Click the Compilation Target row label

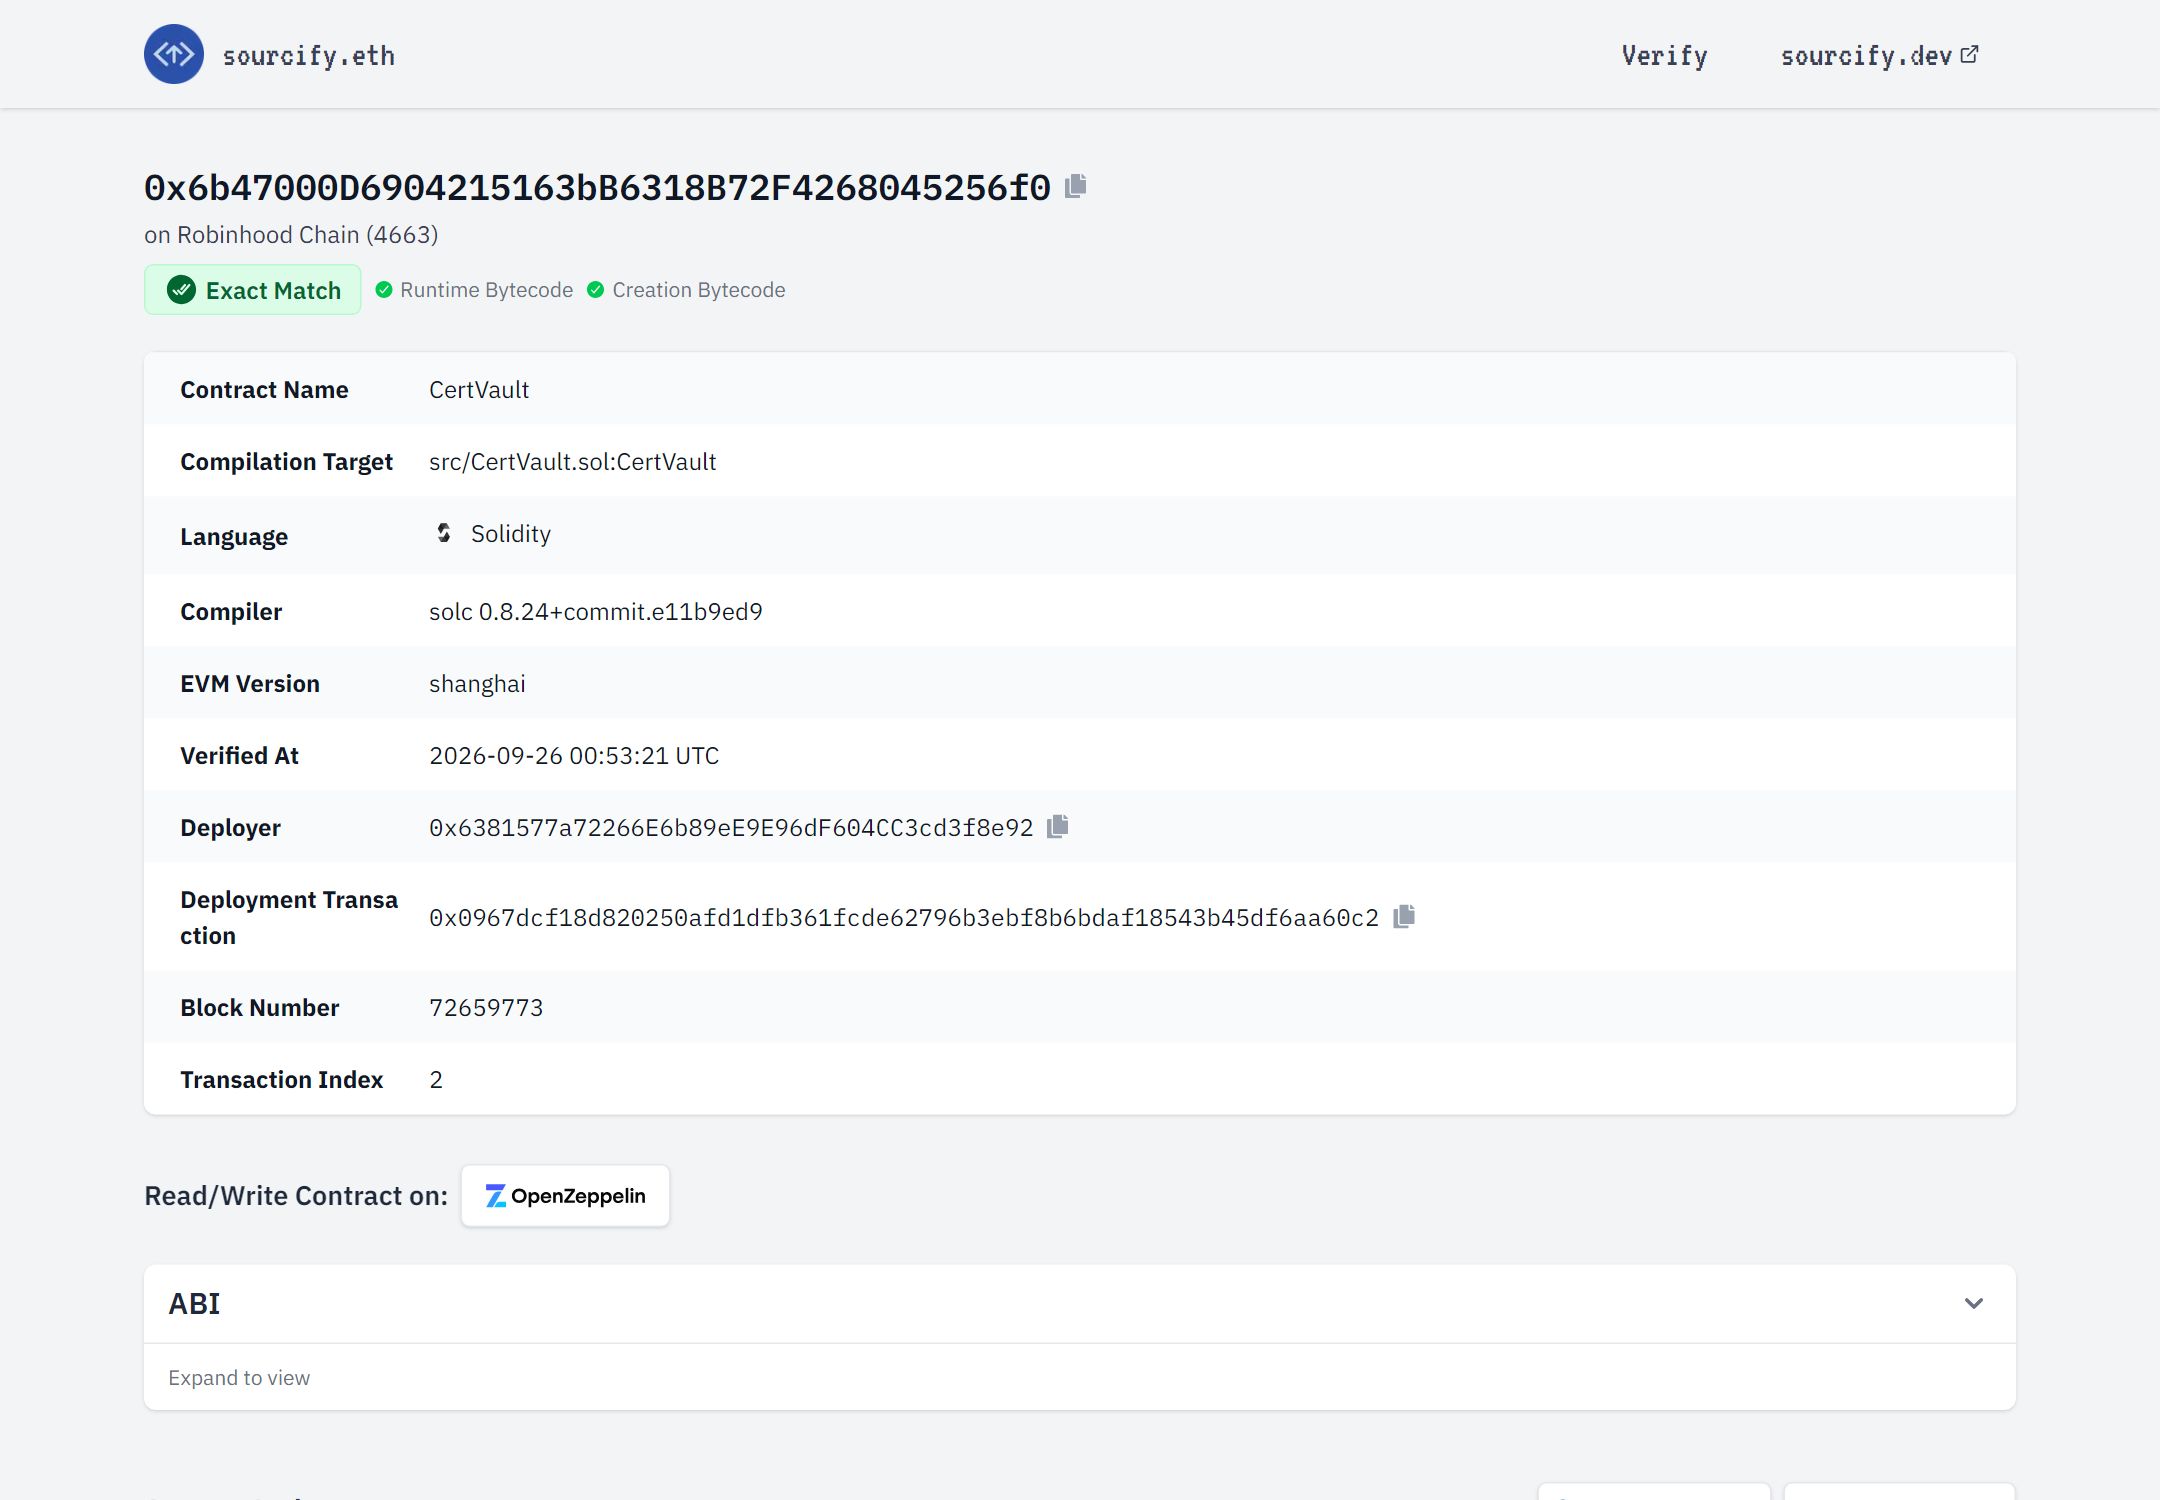pyautogui.click(x=286, y=462)
